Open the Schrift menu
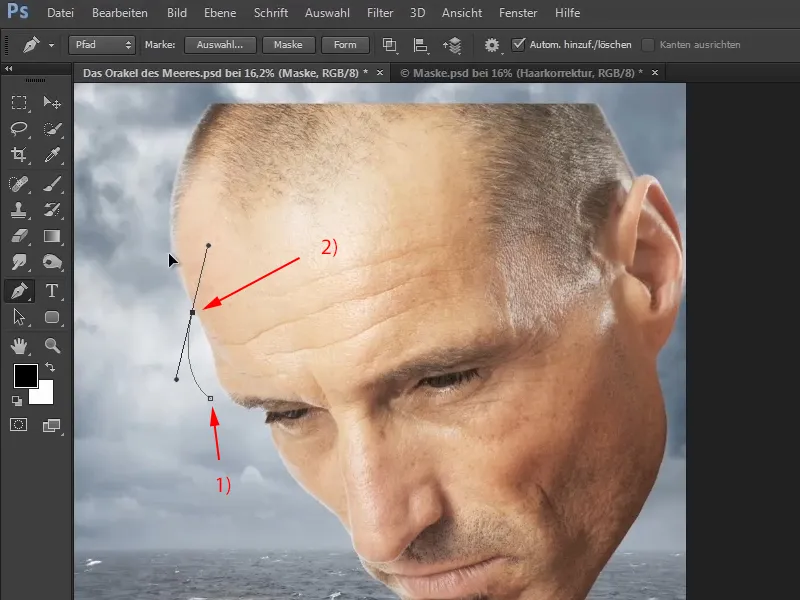 (x=271, y=13)
